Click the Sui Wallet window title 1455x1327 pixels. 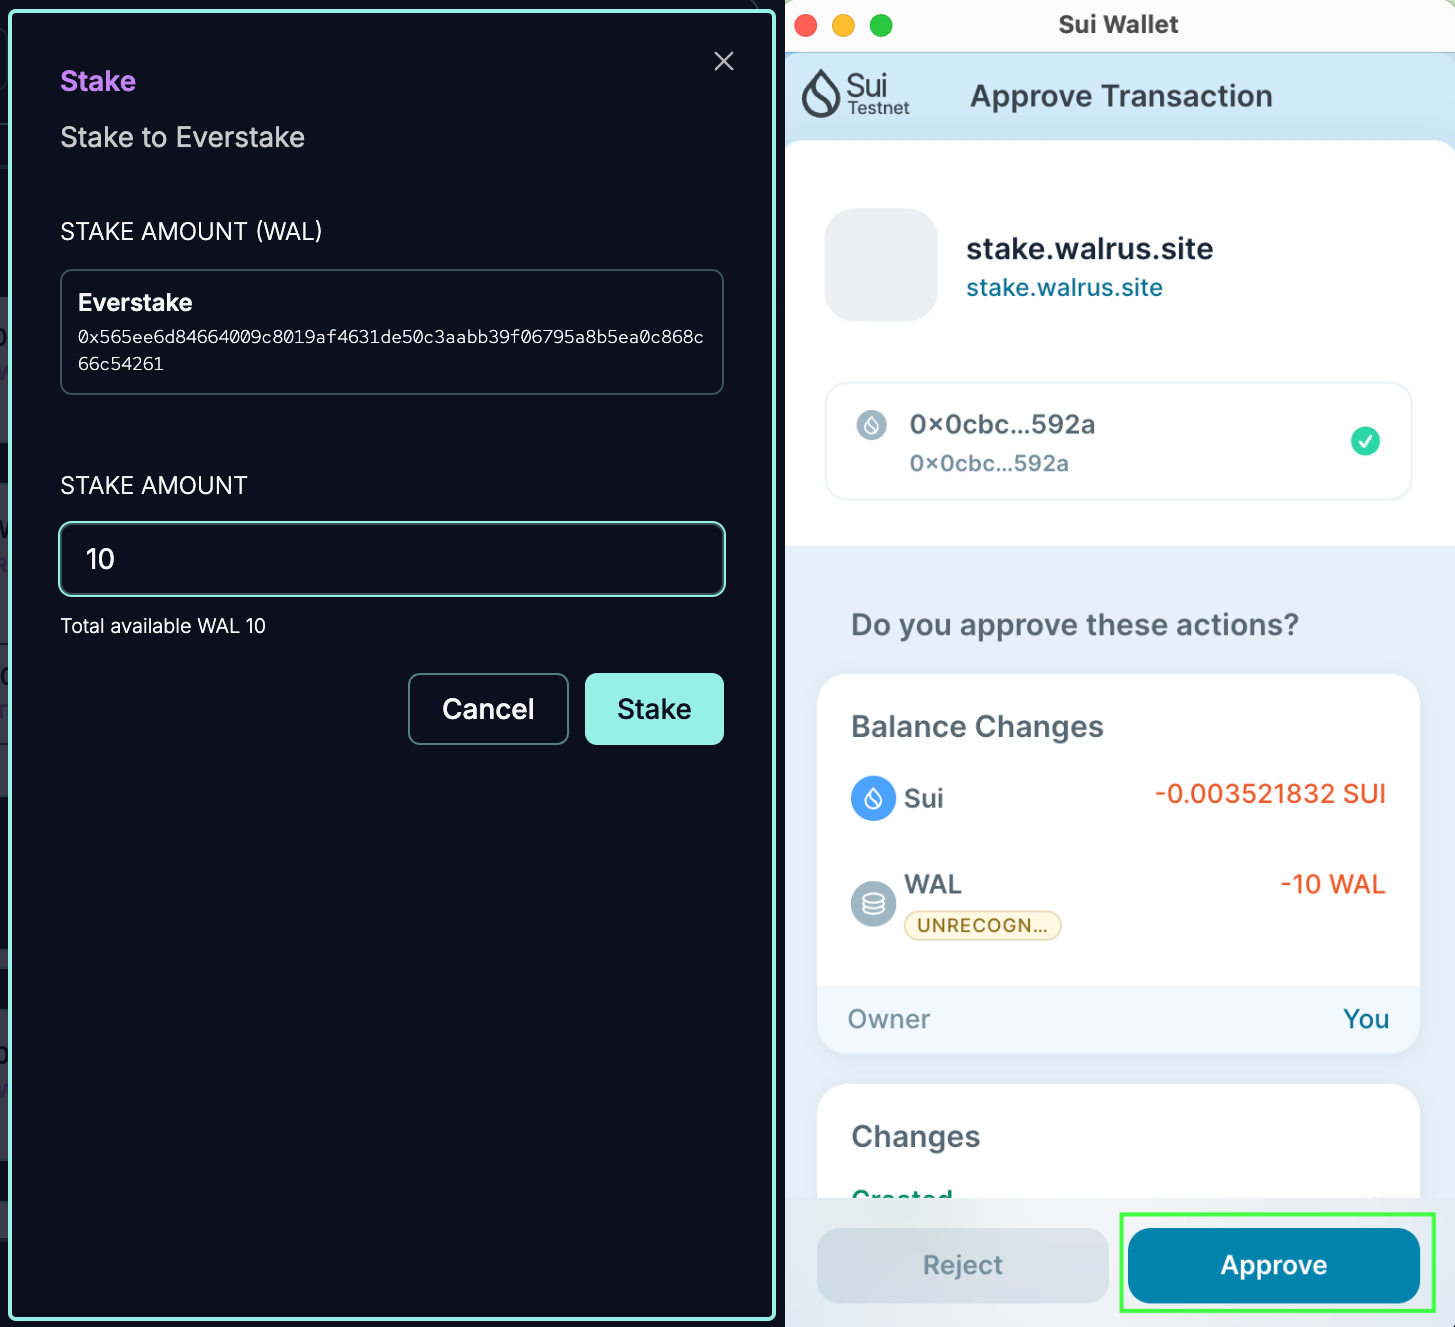click(1118, 24)
